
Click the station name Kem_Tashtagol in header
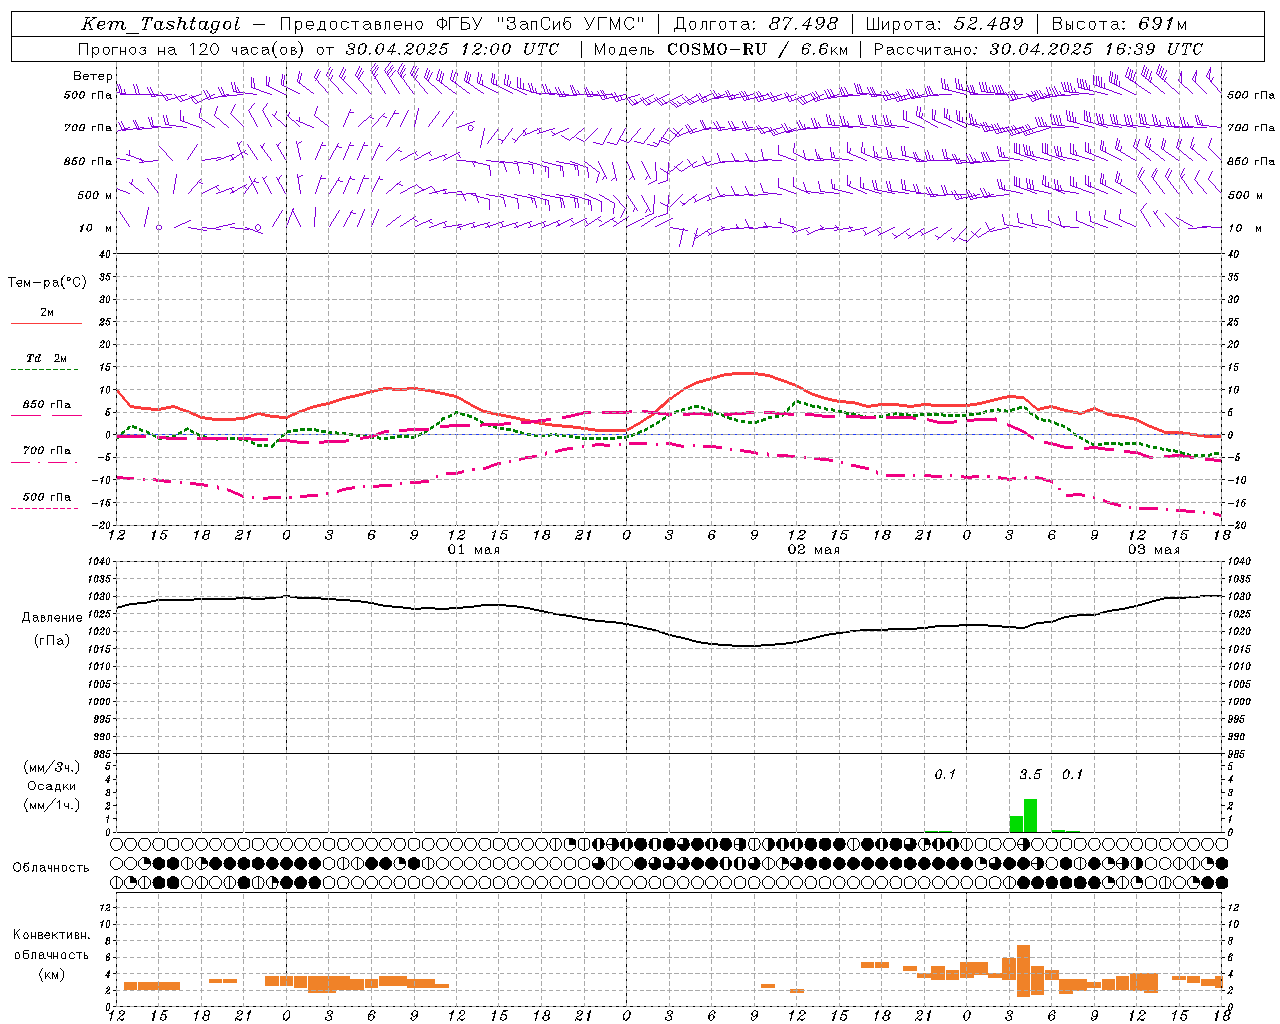point(161,24)
